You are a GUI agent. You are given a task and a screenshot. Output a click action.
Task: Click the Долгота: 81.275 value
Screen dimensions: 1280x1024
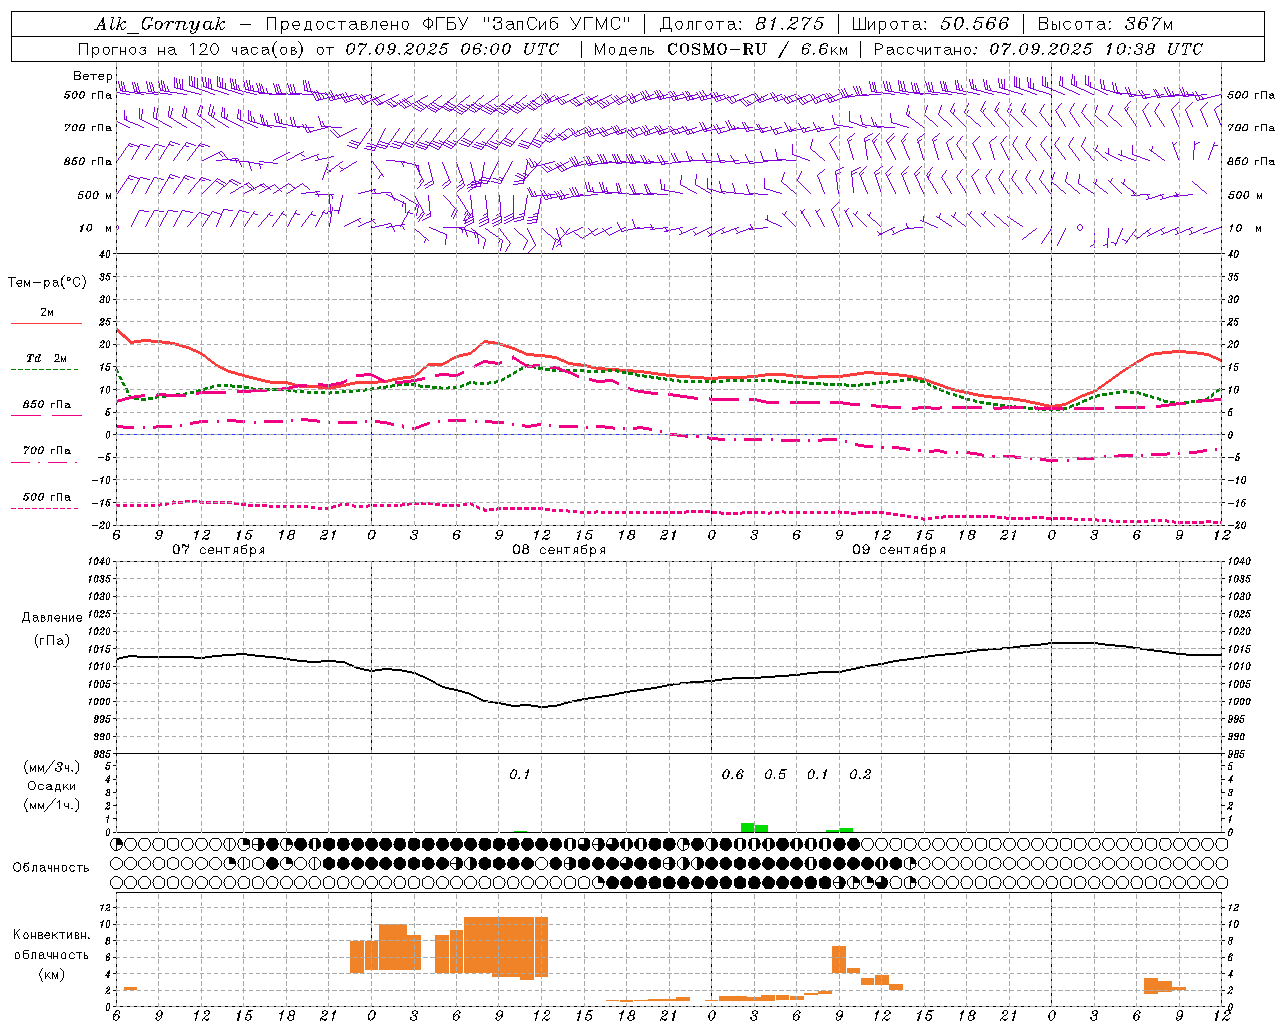click(x=742, y=24)
